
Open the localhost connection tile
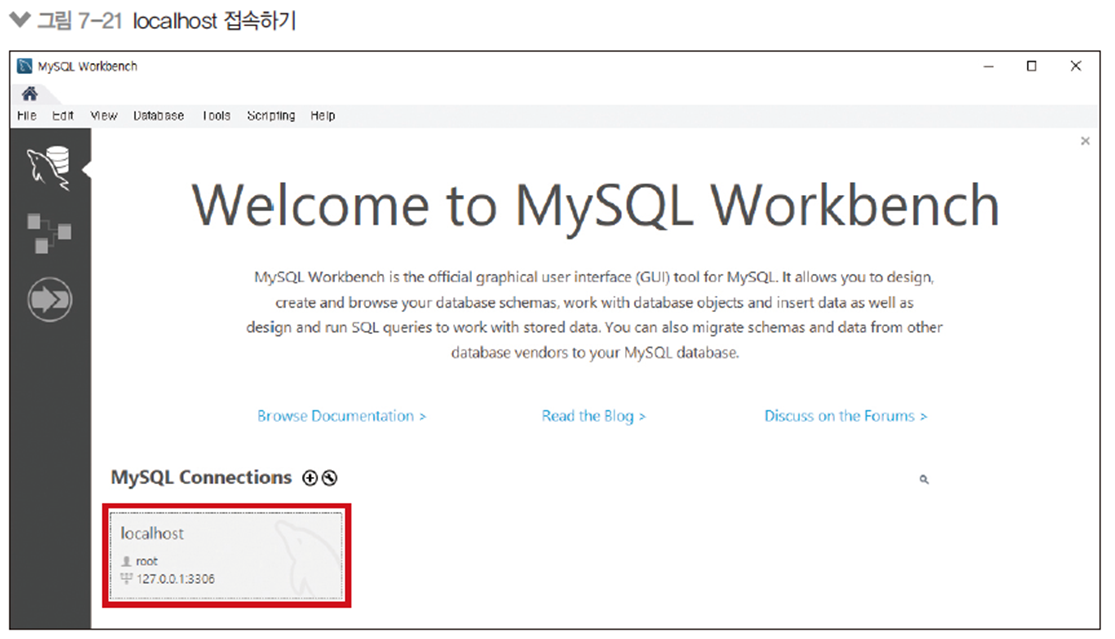coord(226,555)
